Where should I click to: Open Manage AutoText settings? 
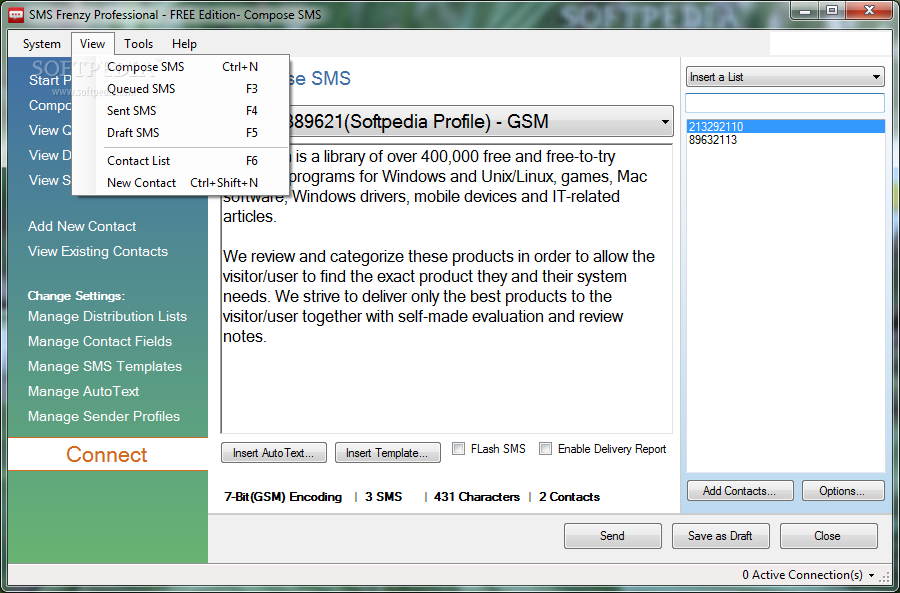tap(84, 392)
